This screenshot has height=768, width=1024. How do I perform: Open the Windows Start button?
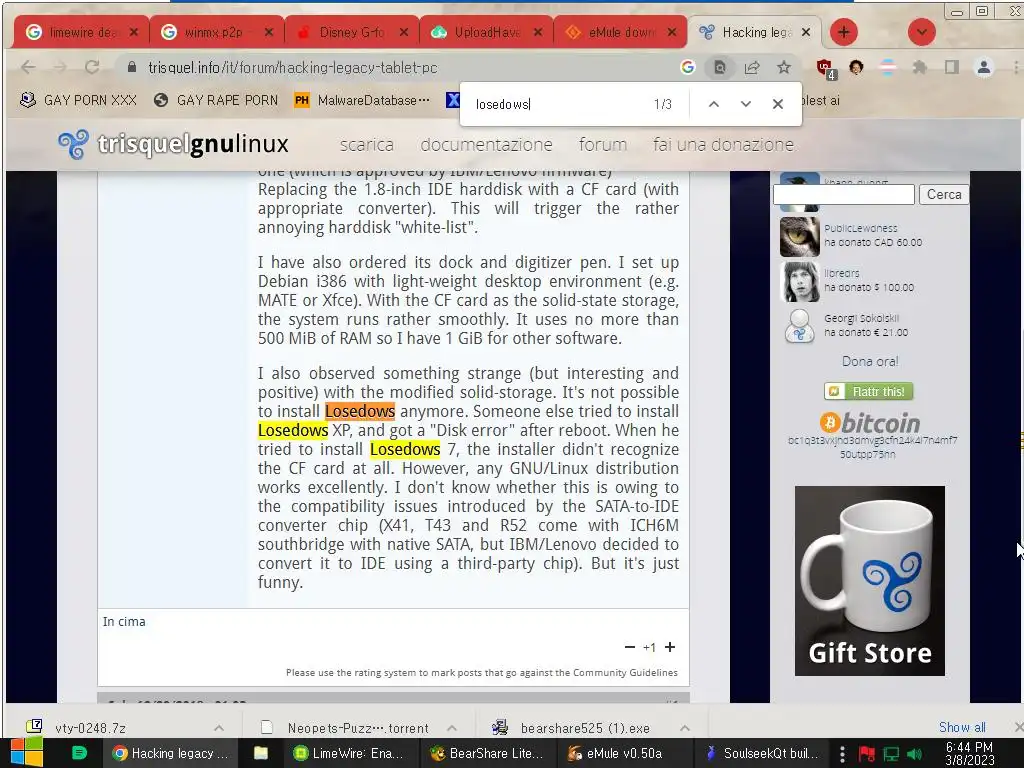pyautogui.click(x=27, y=753)
